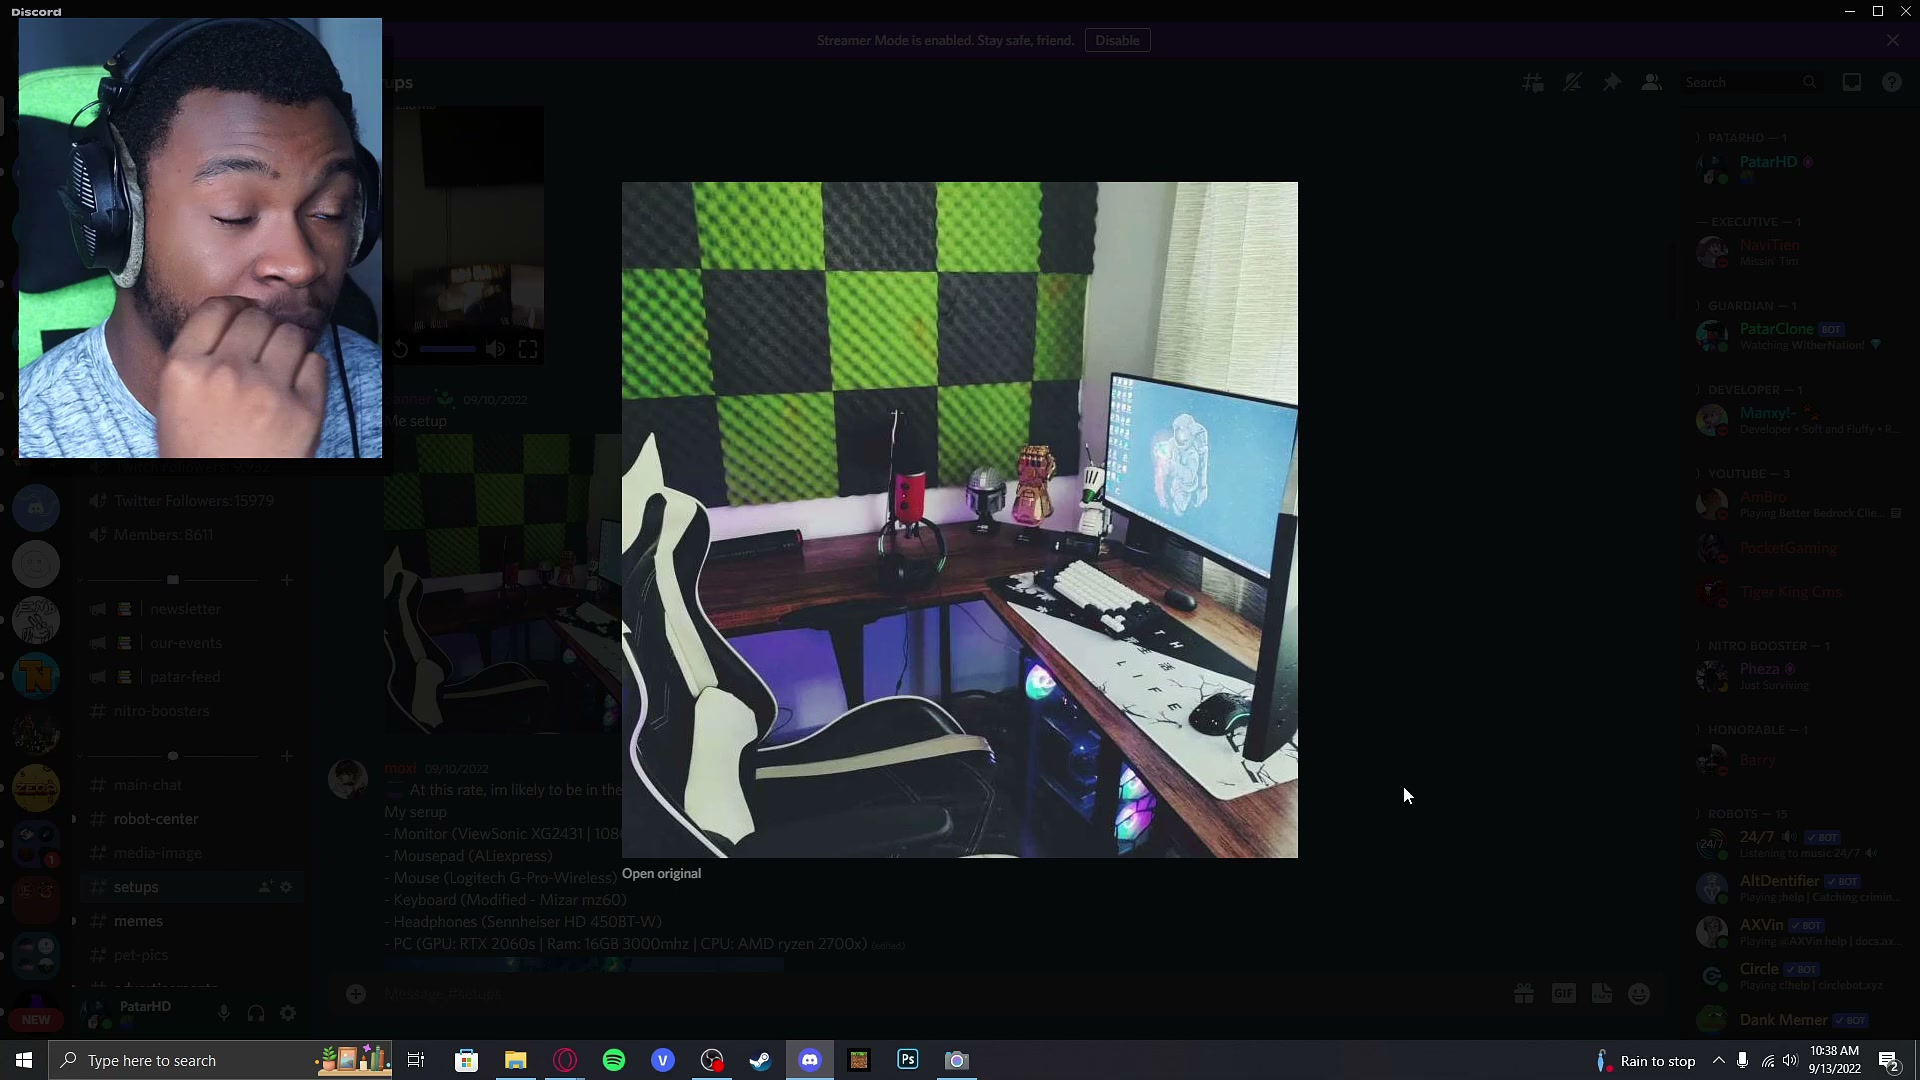This screenshot has width=1920, height=1080.
Task: Show hidden tray icons chevron
Action: 1718,1060
